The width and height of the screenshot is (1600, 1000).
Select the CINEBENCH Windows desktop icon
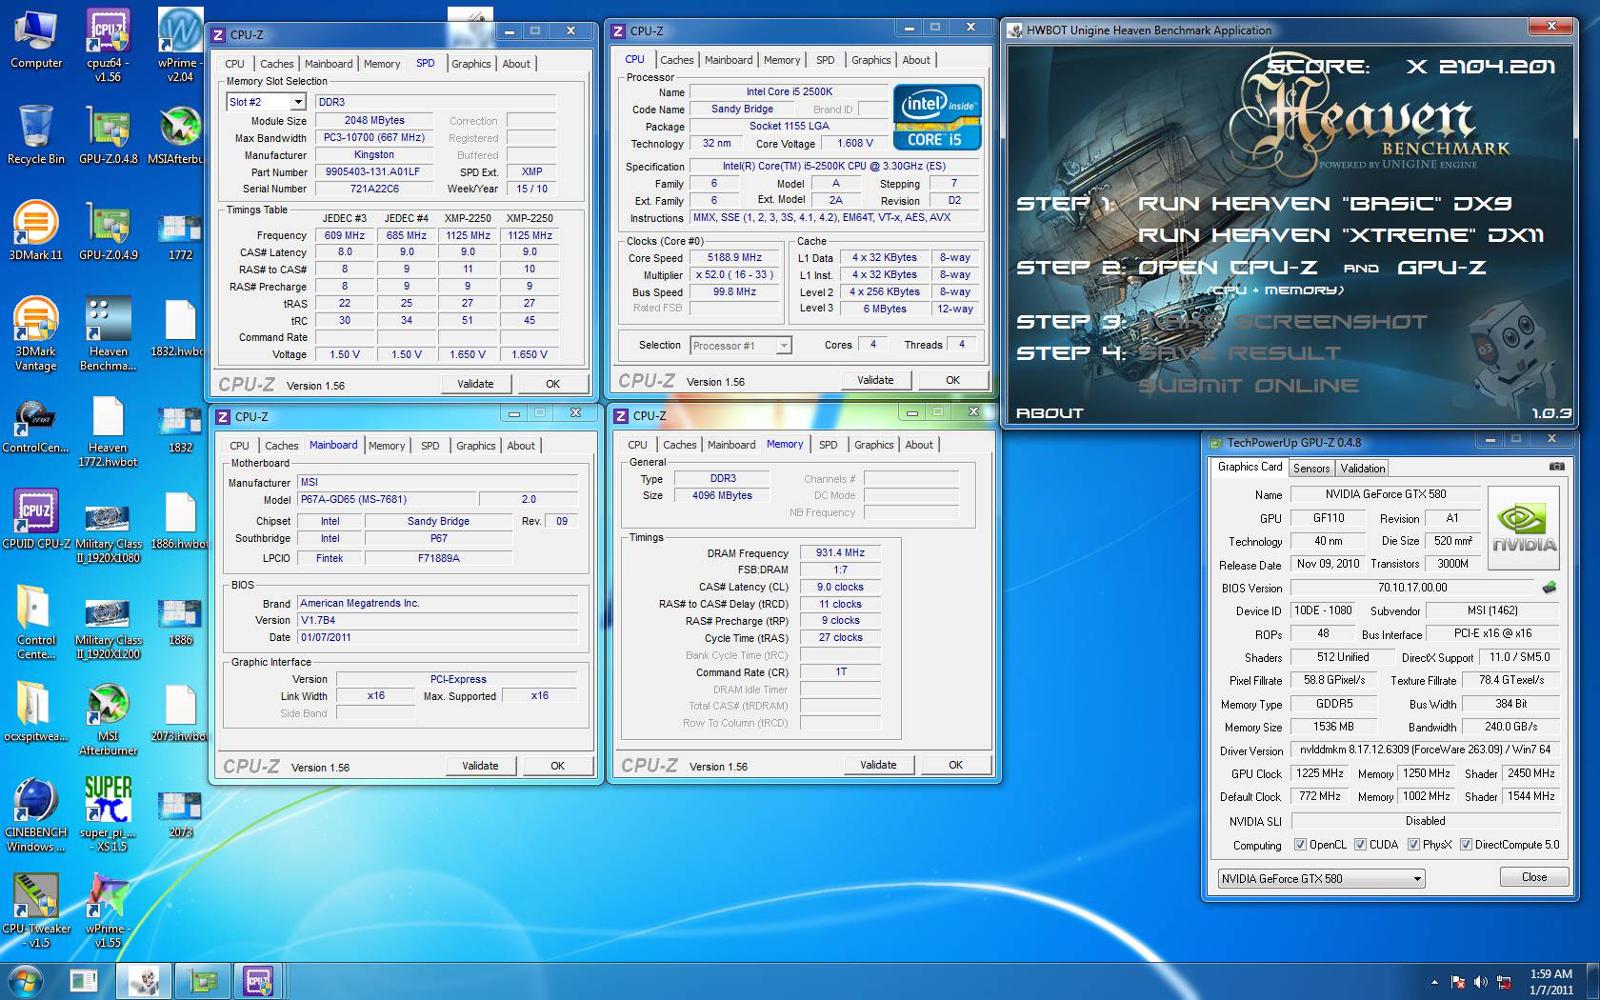click(x=36, y=816)
